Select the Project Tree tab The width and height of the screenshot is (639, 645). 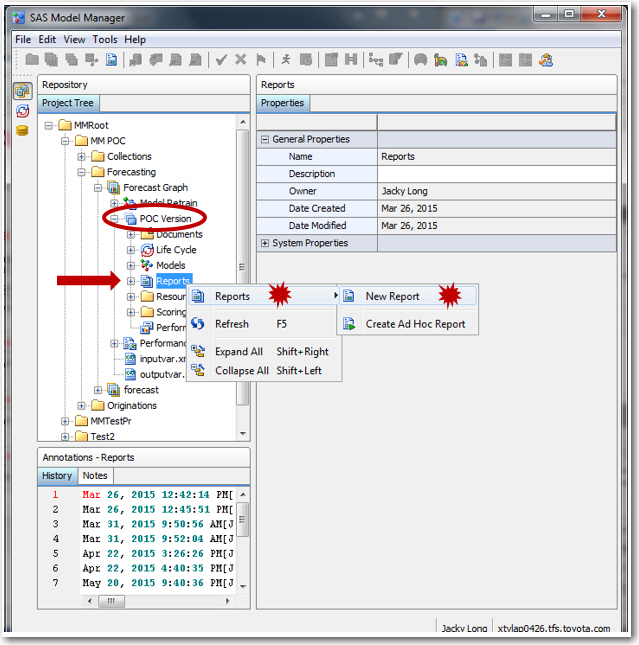click(68, 103)
